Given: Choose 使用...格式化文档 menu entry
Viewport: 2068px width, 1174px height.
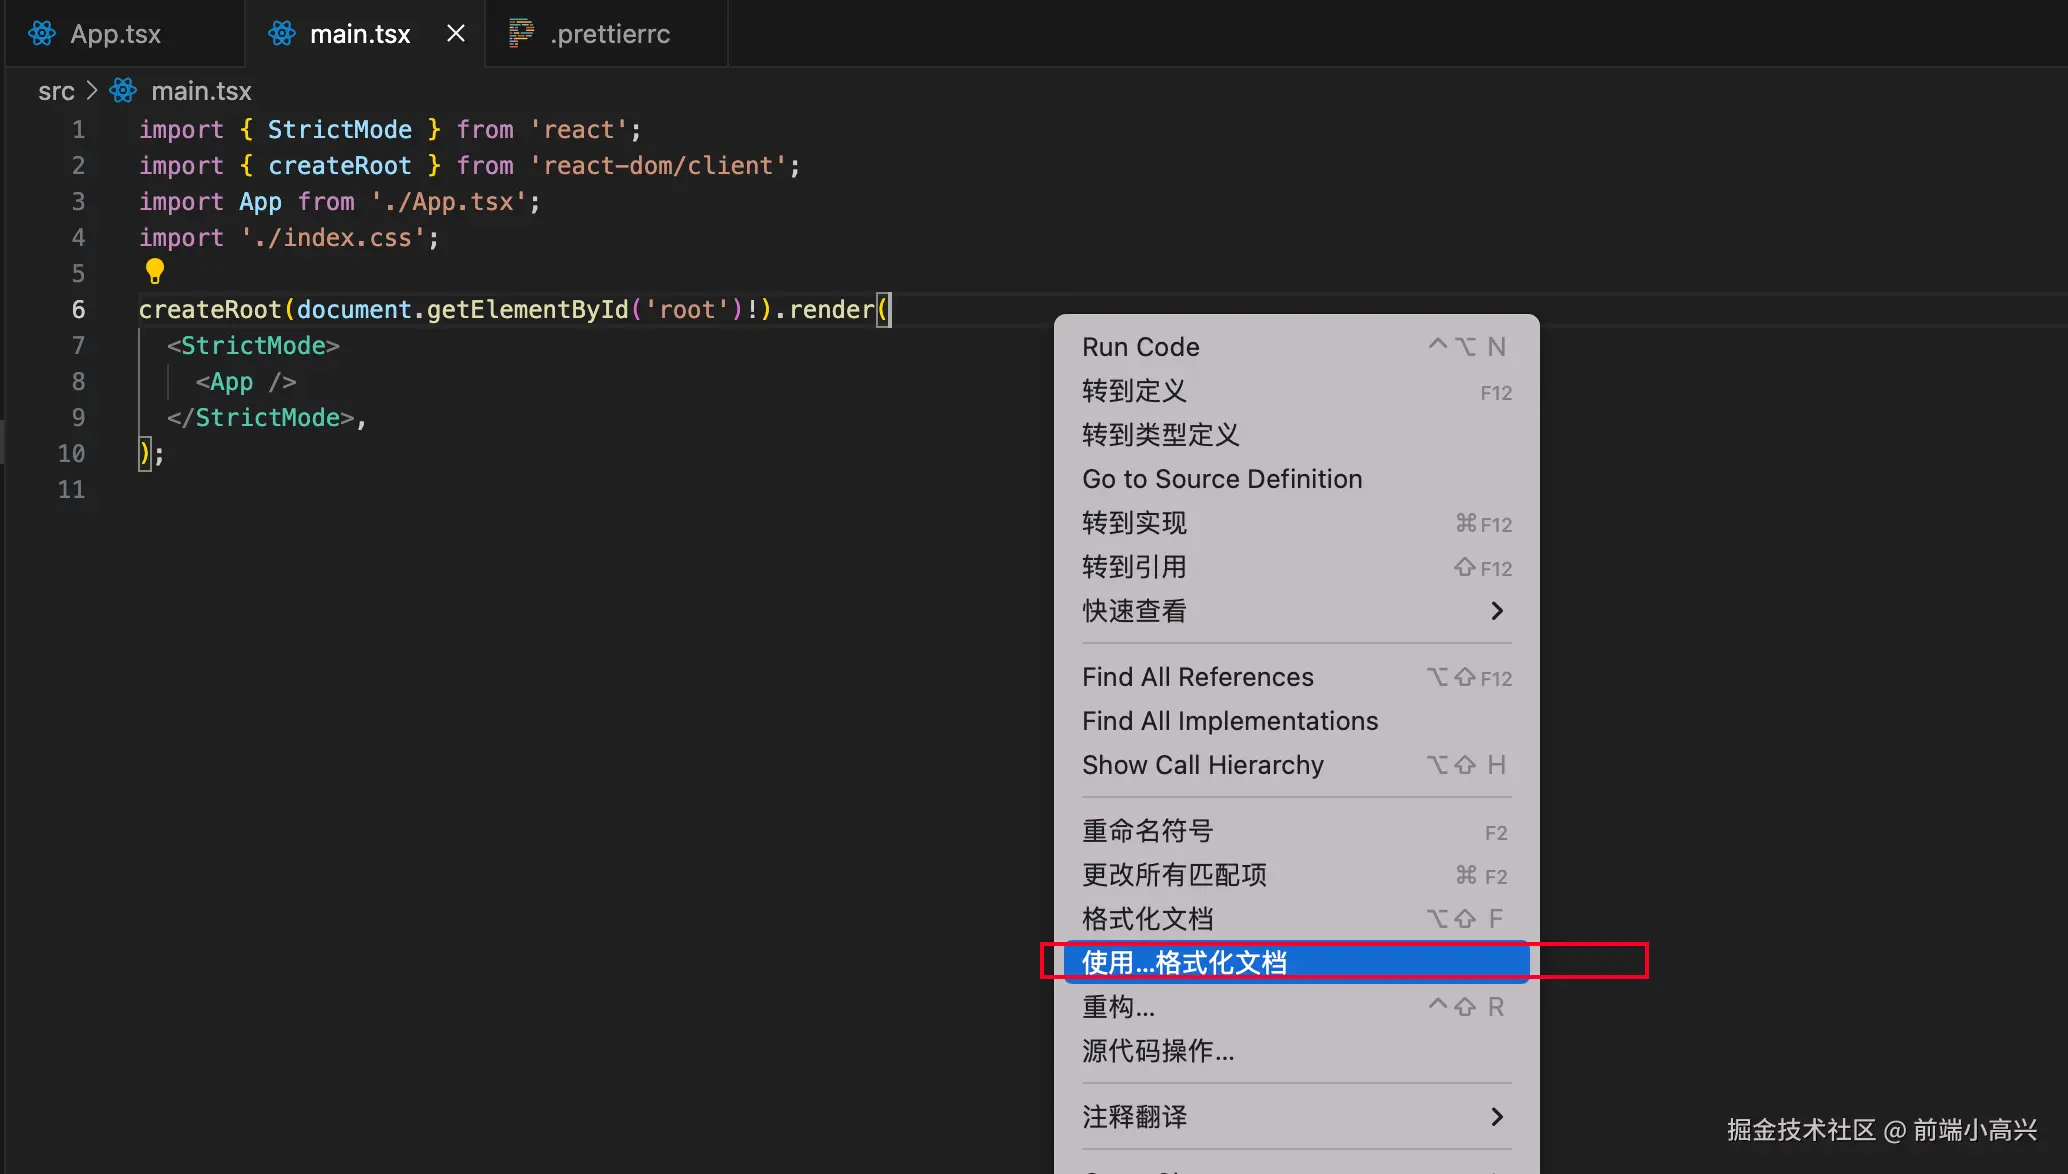Looking at the screenshot, I should point(1185,962).
